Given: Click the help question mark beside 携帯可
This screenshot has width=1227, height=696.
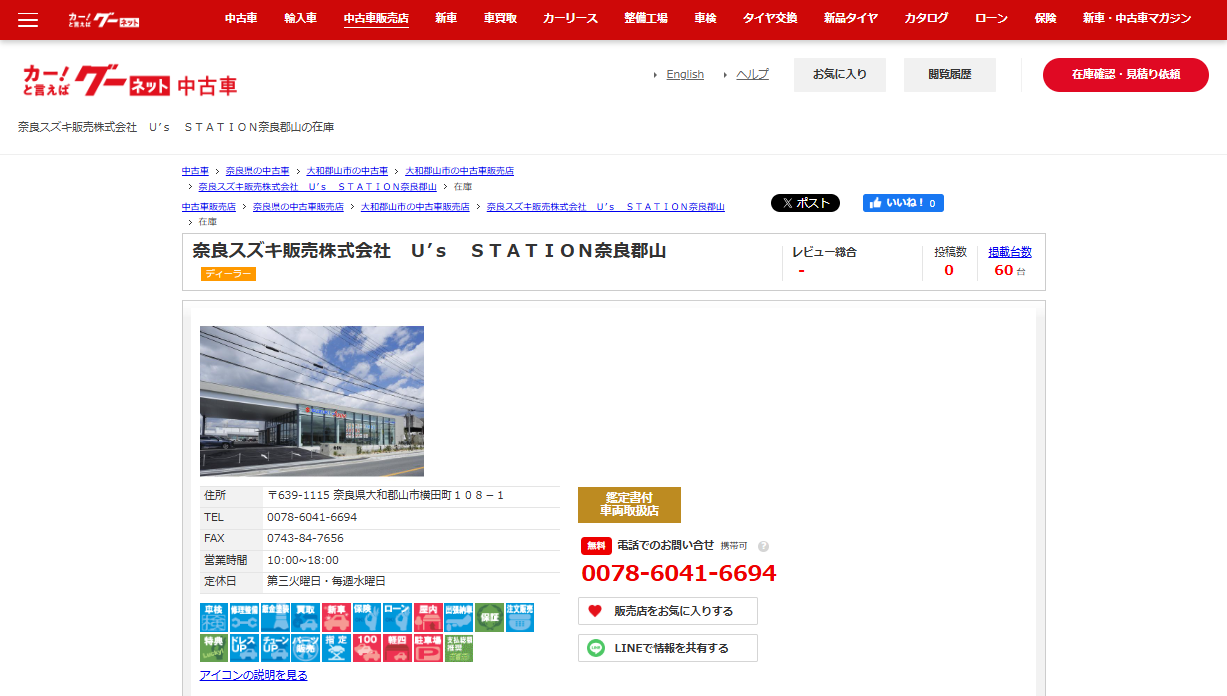Looking at the screenshot, I should point(763,546).
